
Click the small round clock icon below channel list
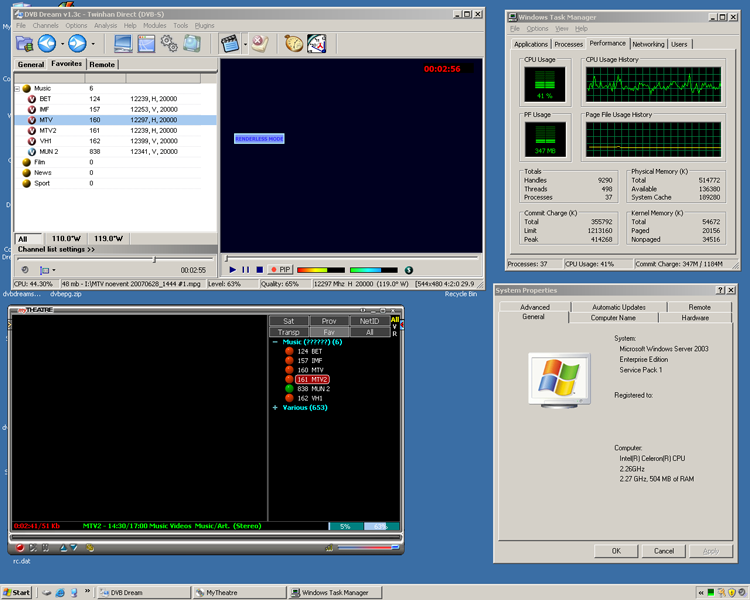tap(25, 270)
